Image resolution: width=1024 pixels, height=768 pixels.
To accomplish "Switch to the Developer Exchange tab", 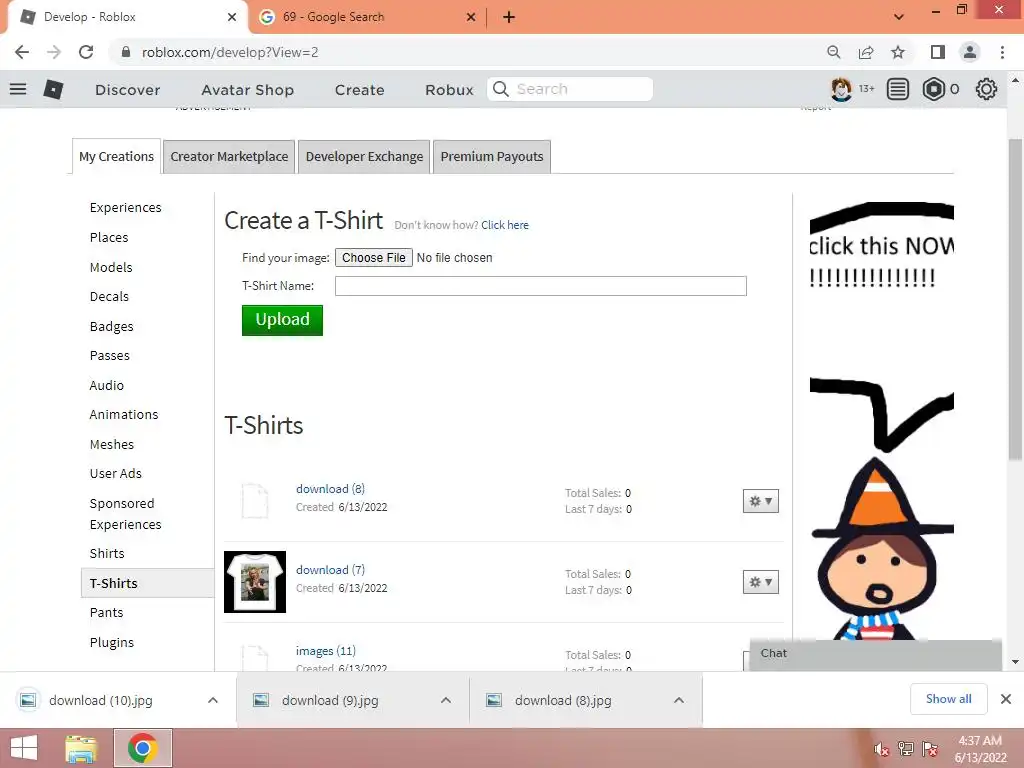I will 364,157.
